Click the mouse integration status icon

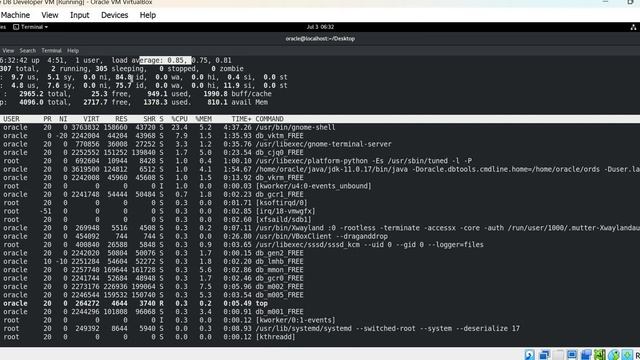click(x=613, y=355)
